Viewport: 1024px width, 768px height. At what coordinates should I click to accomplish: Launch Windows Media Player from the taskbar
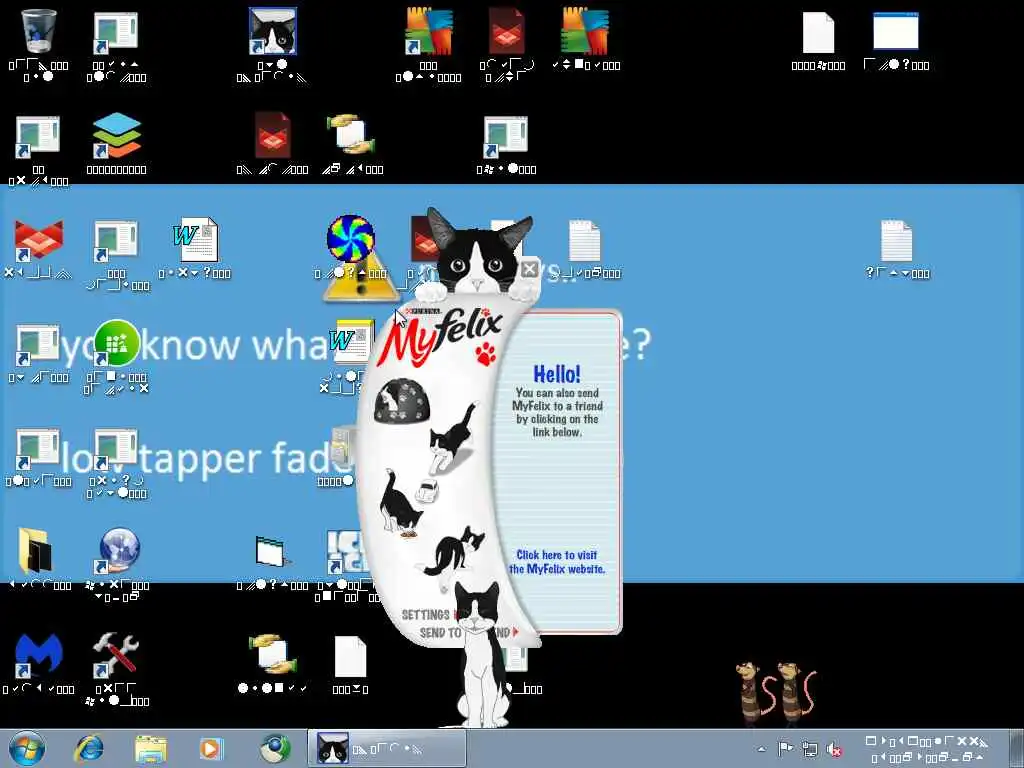click(210, 749)
